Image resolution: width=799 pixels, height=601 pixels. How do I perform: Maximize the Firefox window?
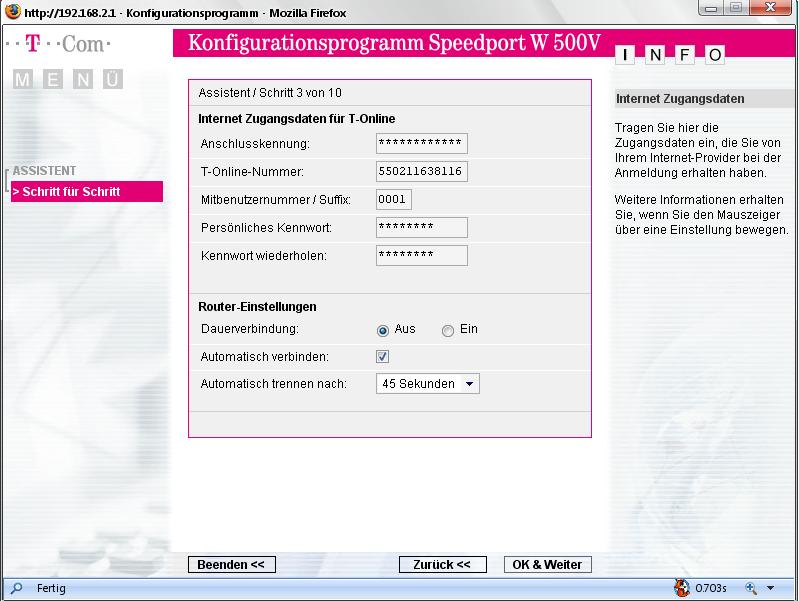[x=736, y=8]
